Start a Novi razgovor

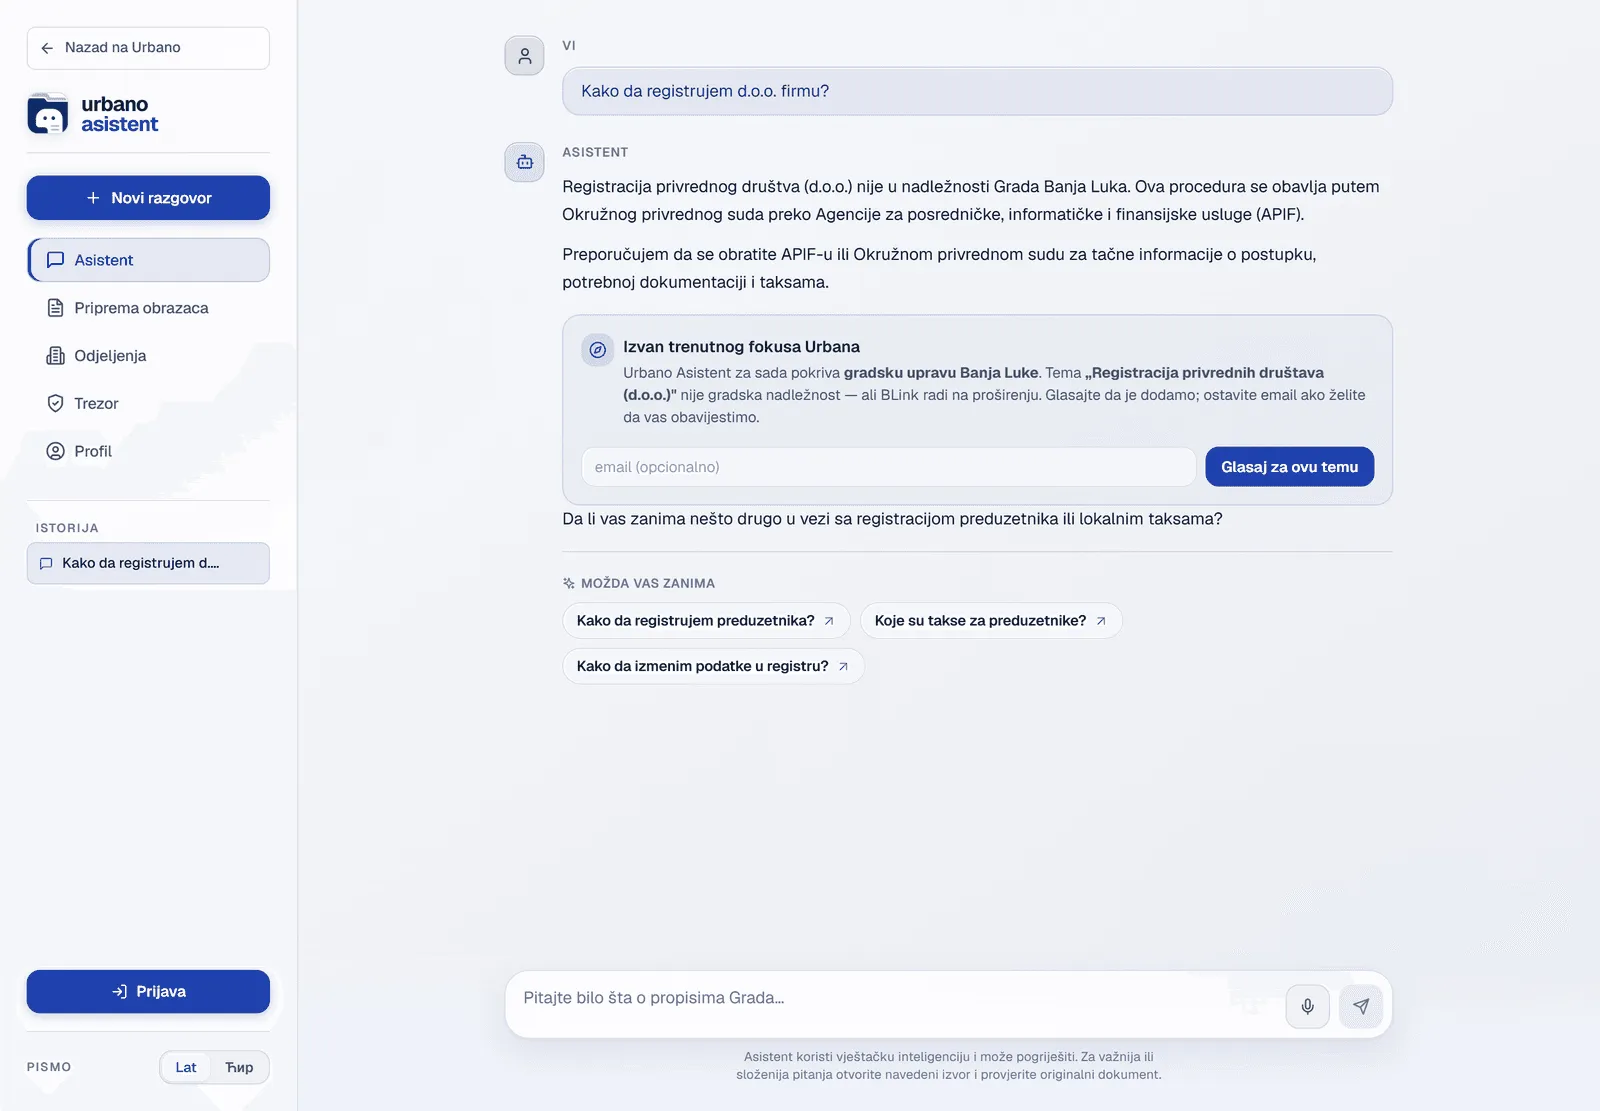[x=148, y=198]
